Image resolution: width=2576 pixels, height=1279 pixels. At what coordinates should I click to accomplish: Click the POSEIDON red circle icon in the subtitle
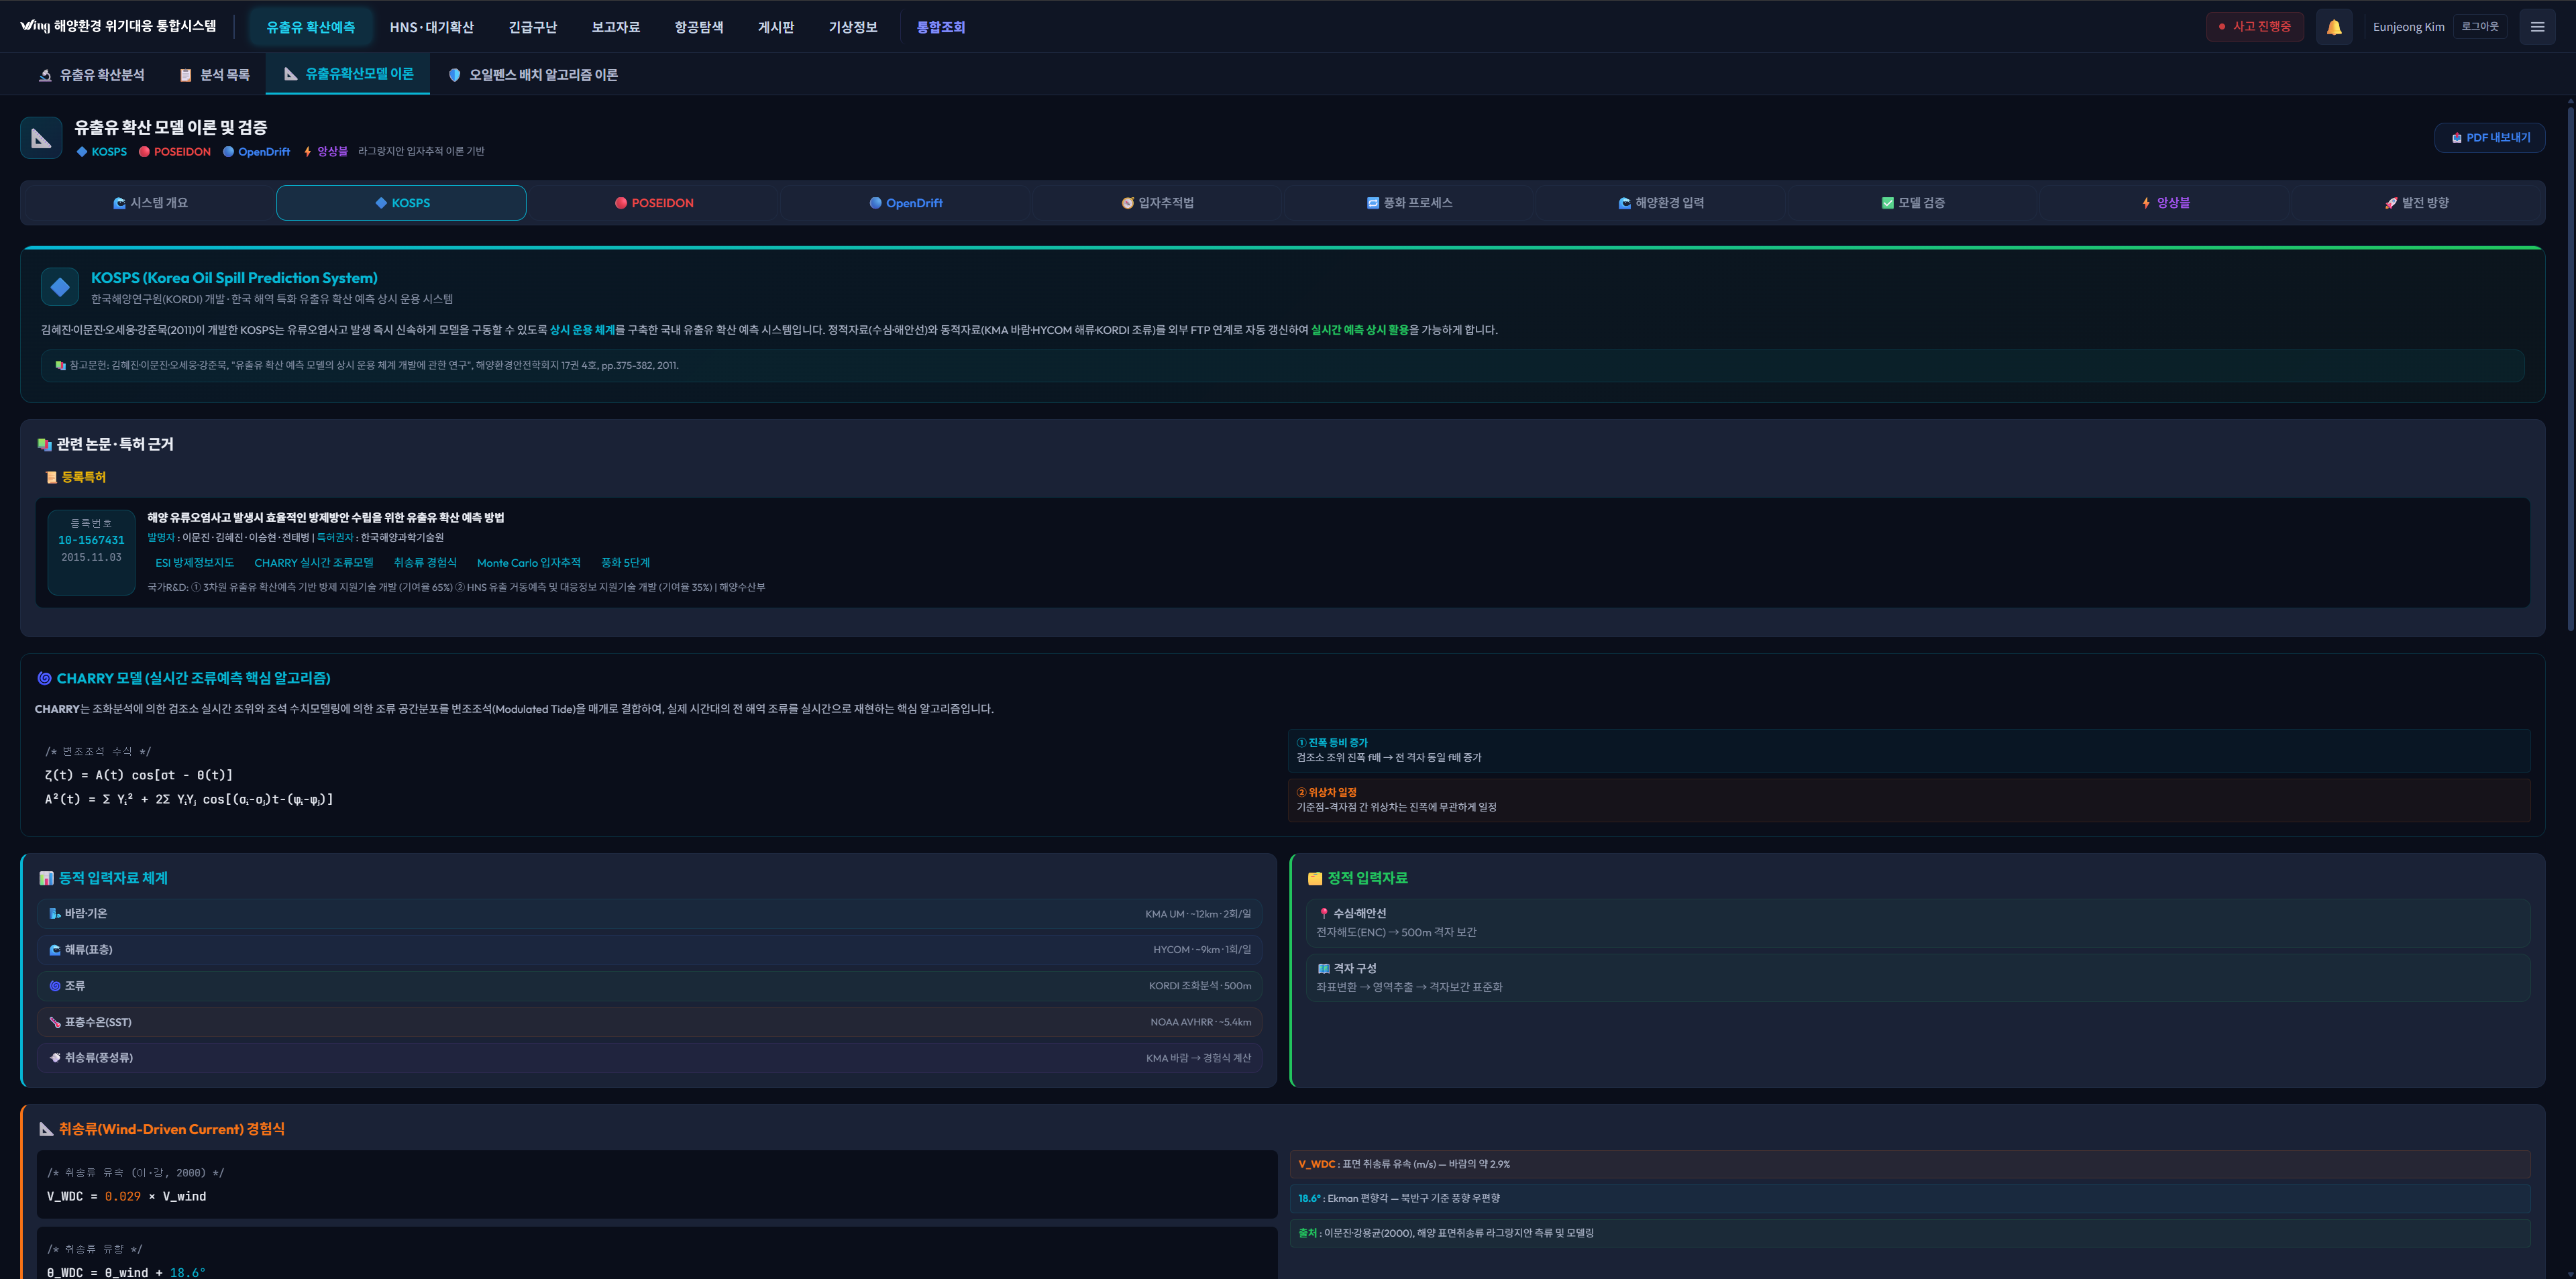(x=144, y=152)
